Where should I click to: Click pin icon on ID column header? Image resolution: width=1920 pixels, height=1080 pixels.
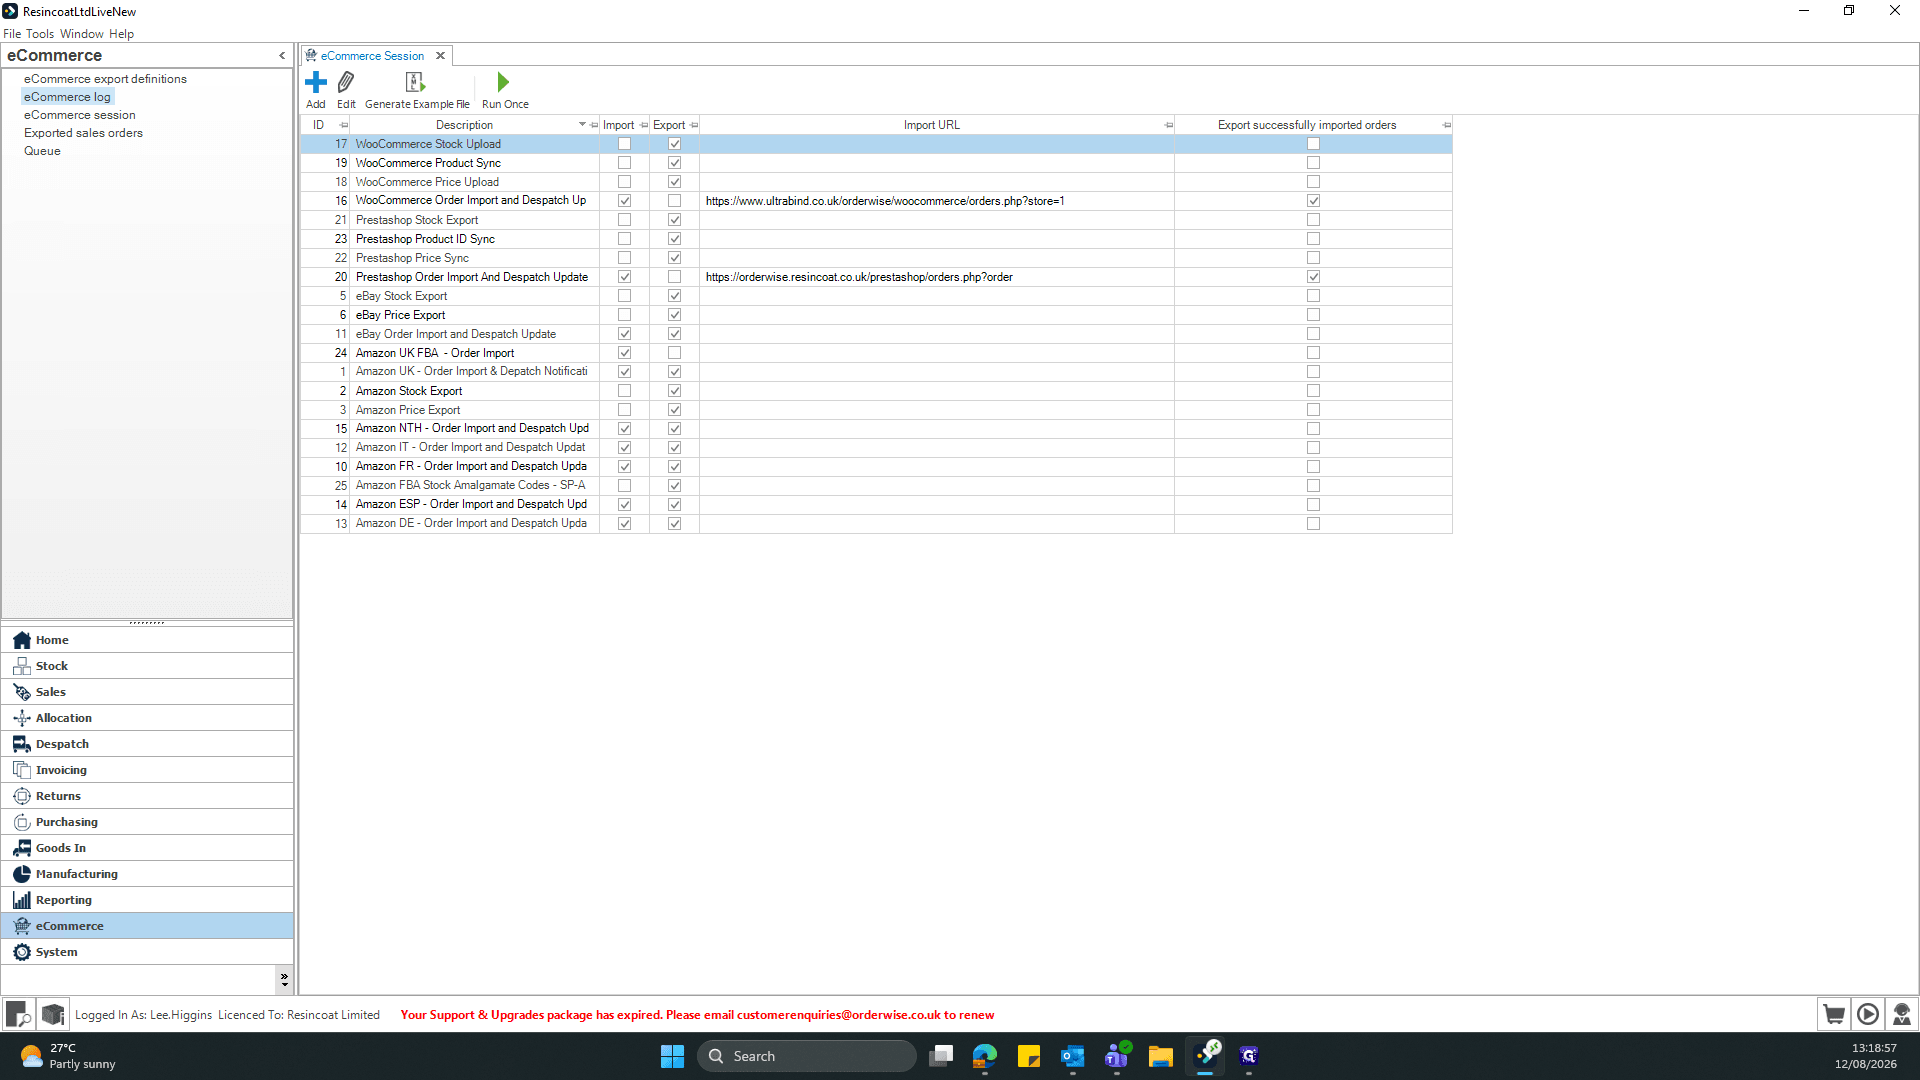point(343,125)
